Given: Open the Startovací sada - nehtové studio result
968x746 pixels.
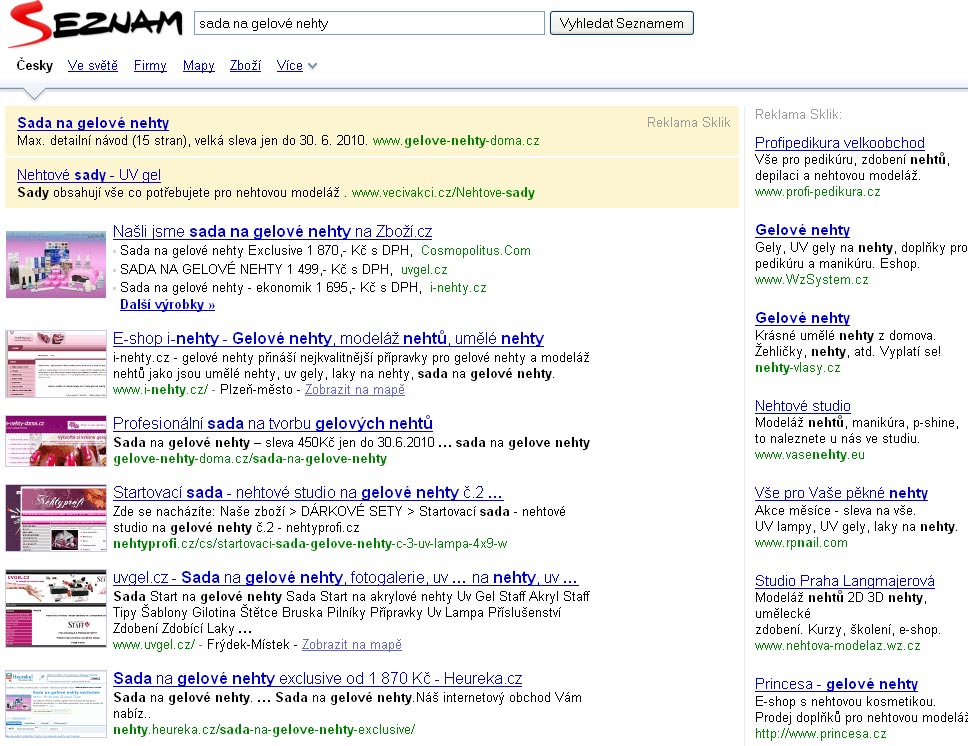Looking at the screenshot, I should (308, 493).
